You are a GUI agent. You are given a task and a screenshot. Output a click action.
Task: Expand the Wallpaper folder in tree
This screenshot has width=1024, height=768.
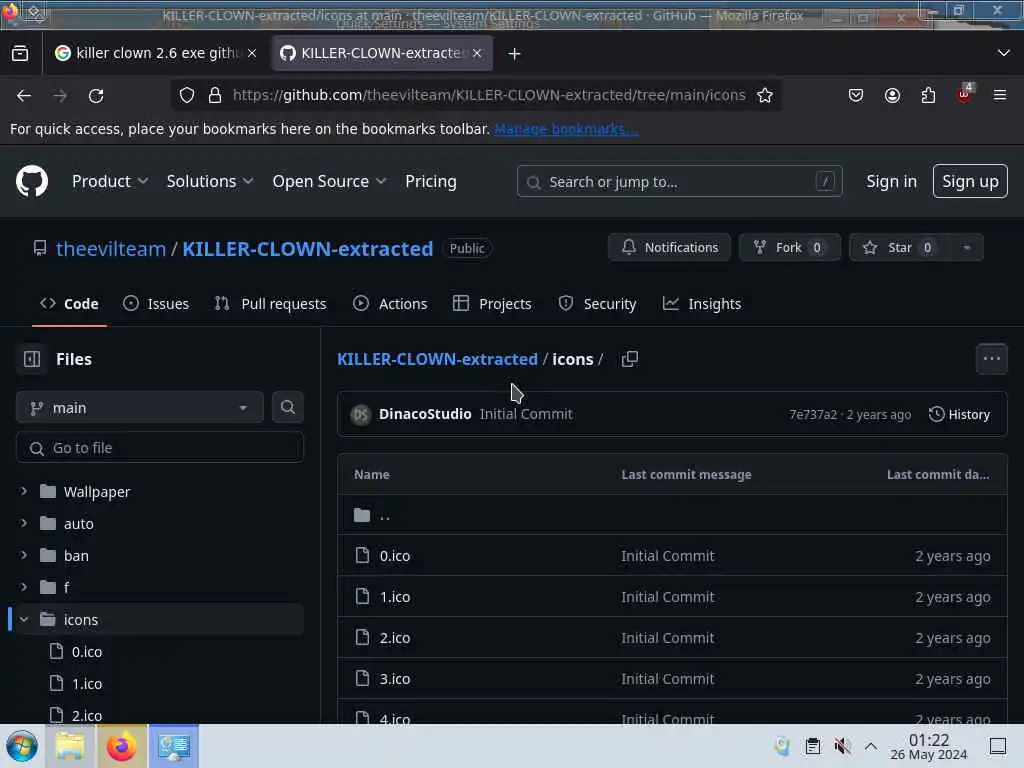tap(24, 491)
